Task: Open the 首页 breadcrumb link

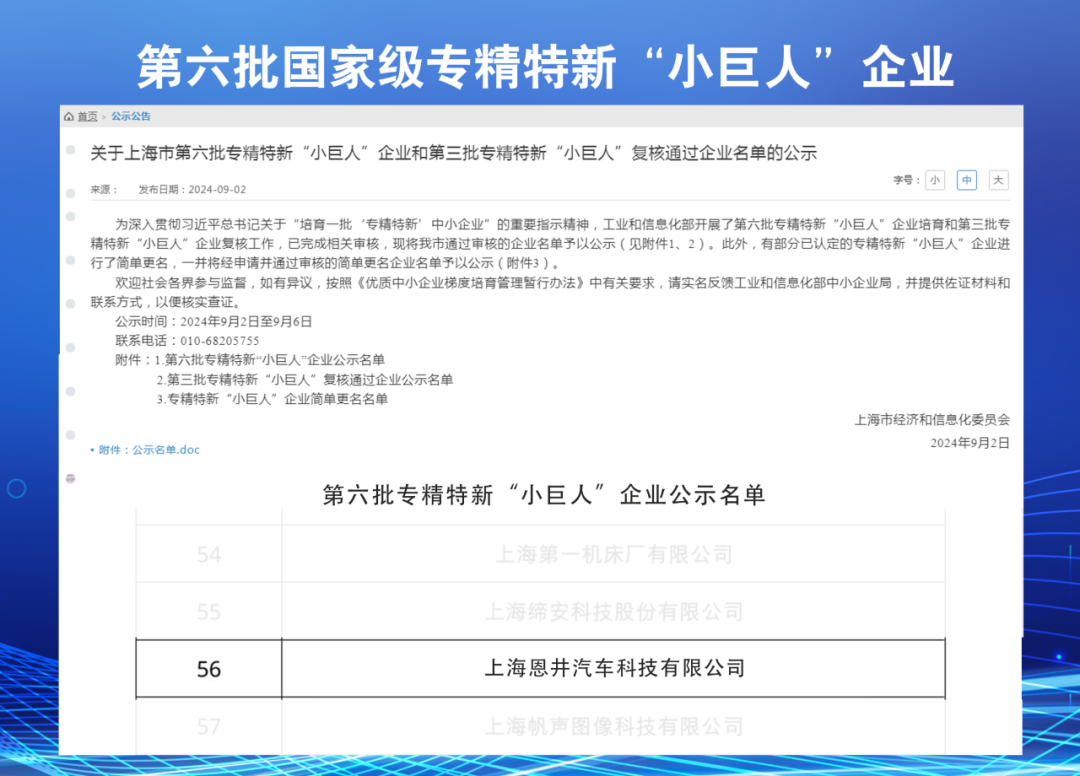Action: click(x=87, y=116)
